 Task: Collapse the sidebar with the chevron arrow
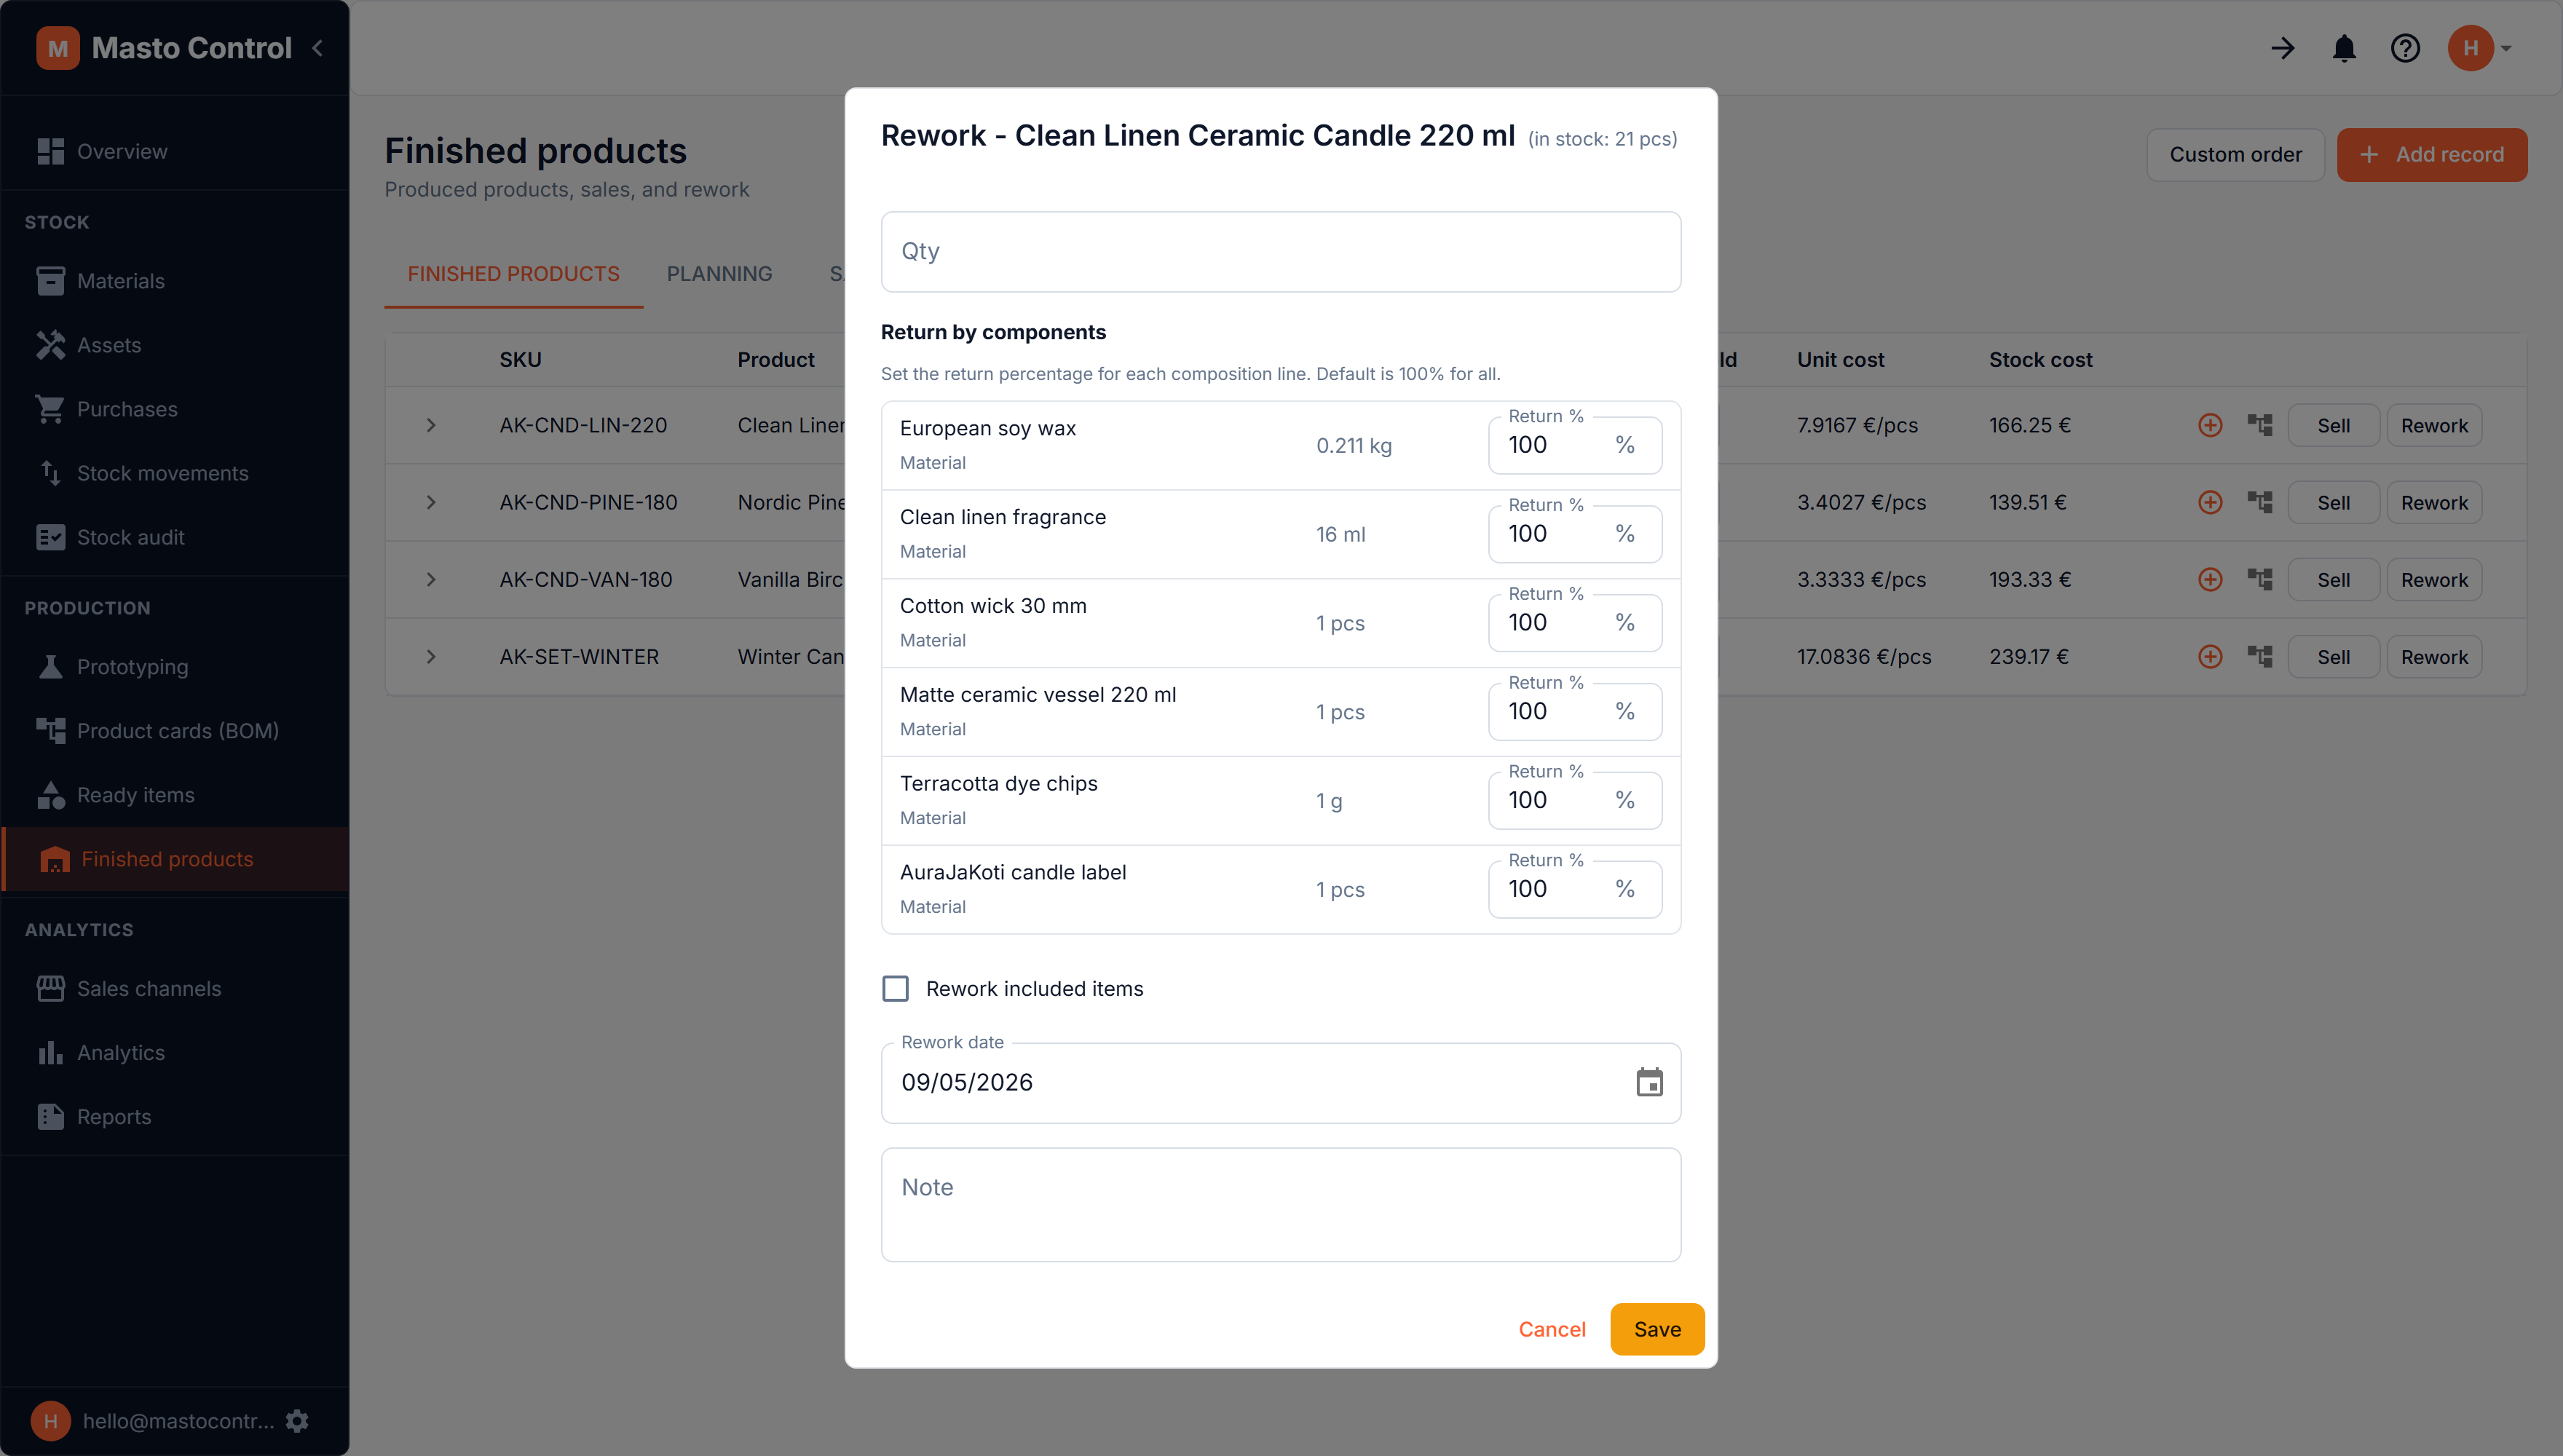[318, 48]
